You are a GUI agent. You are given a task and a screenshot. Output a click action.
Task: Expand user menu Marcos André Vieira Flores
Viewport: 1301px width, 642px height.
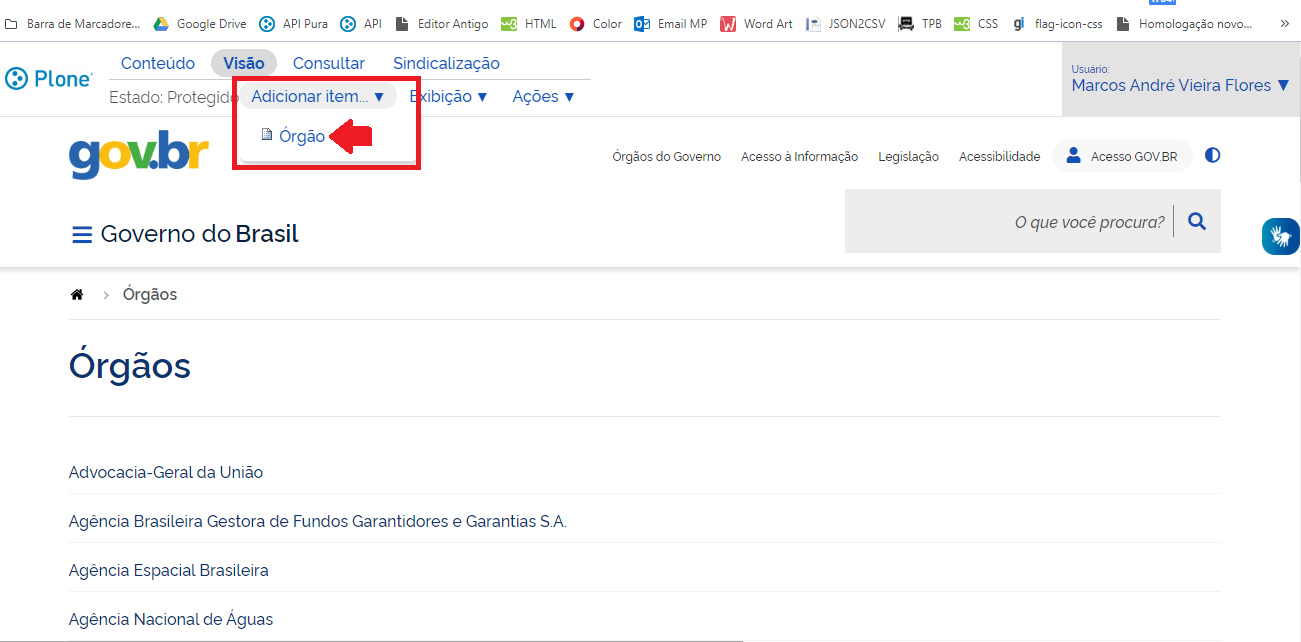(1180, 85)
